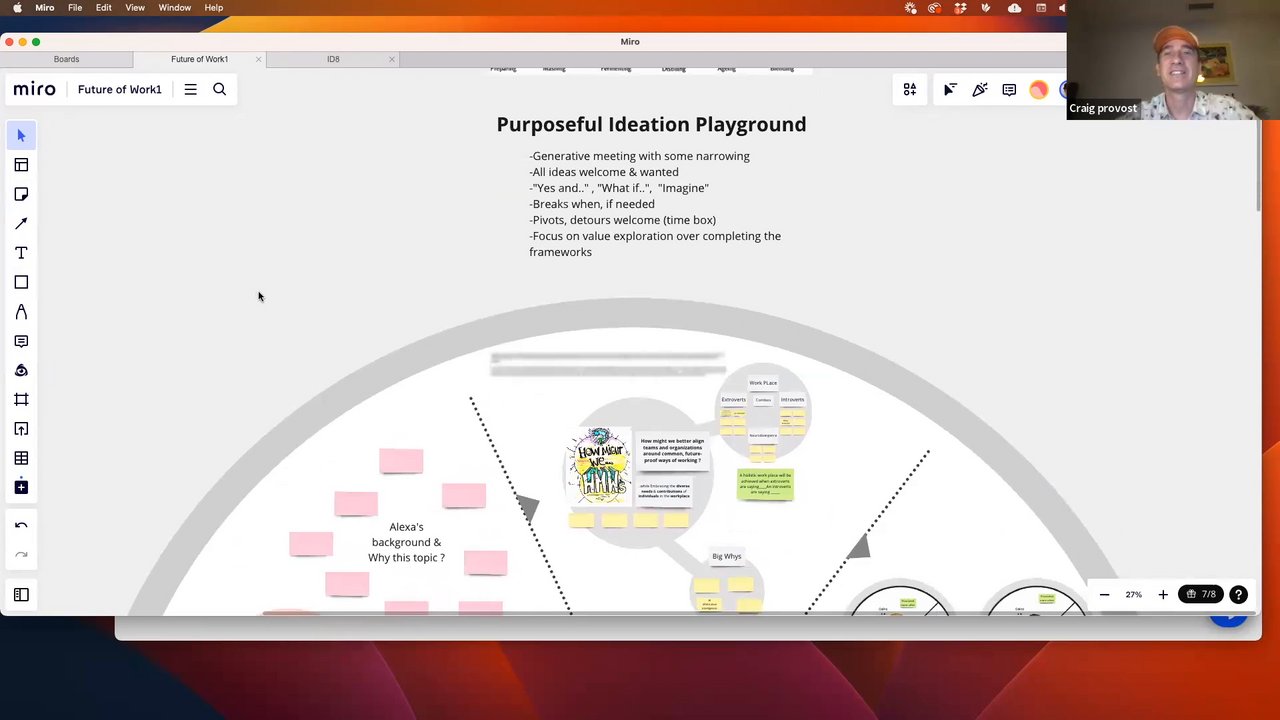The image size is (1280, 720).
Task: Select the Table grid tool
Action: (21, 458)
